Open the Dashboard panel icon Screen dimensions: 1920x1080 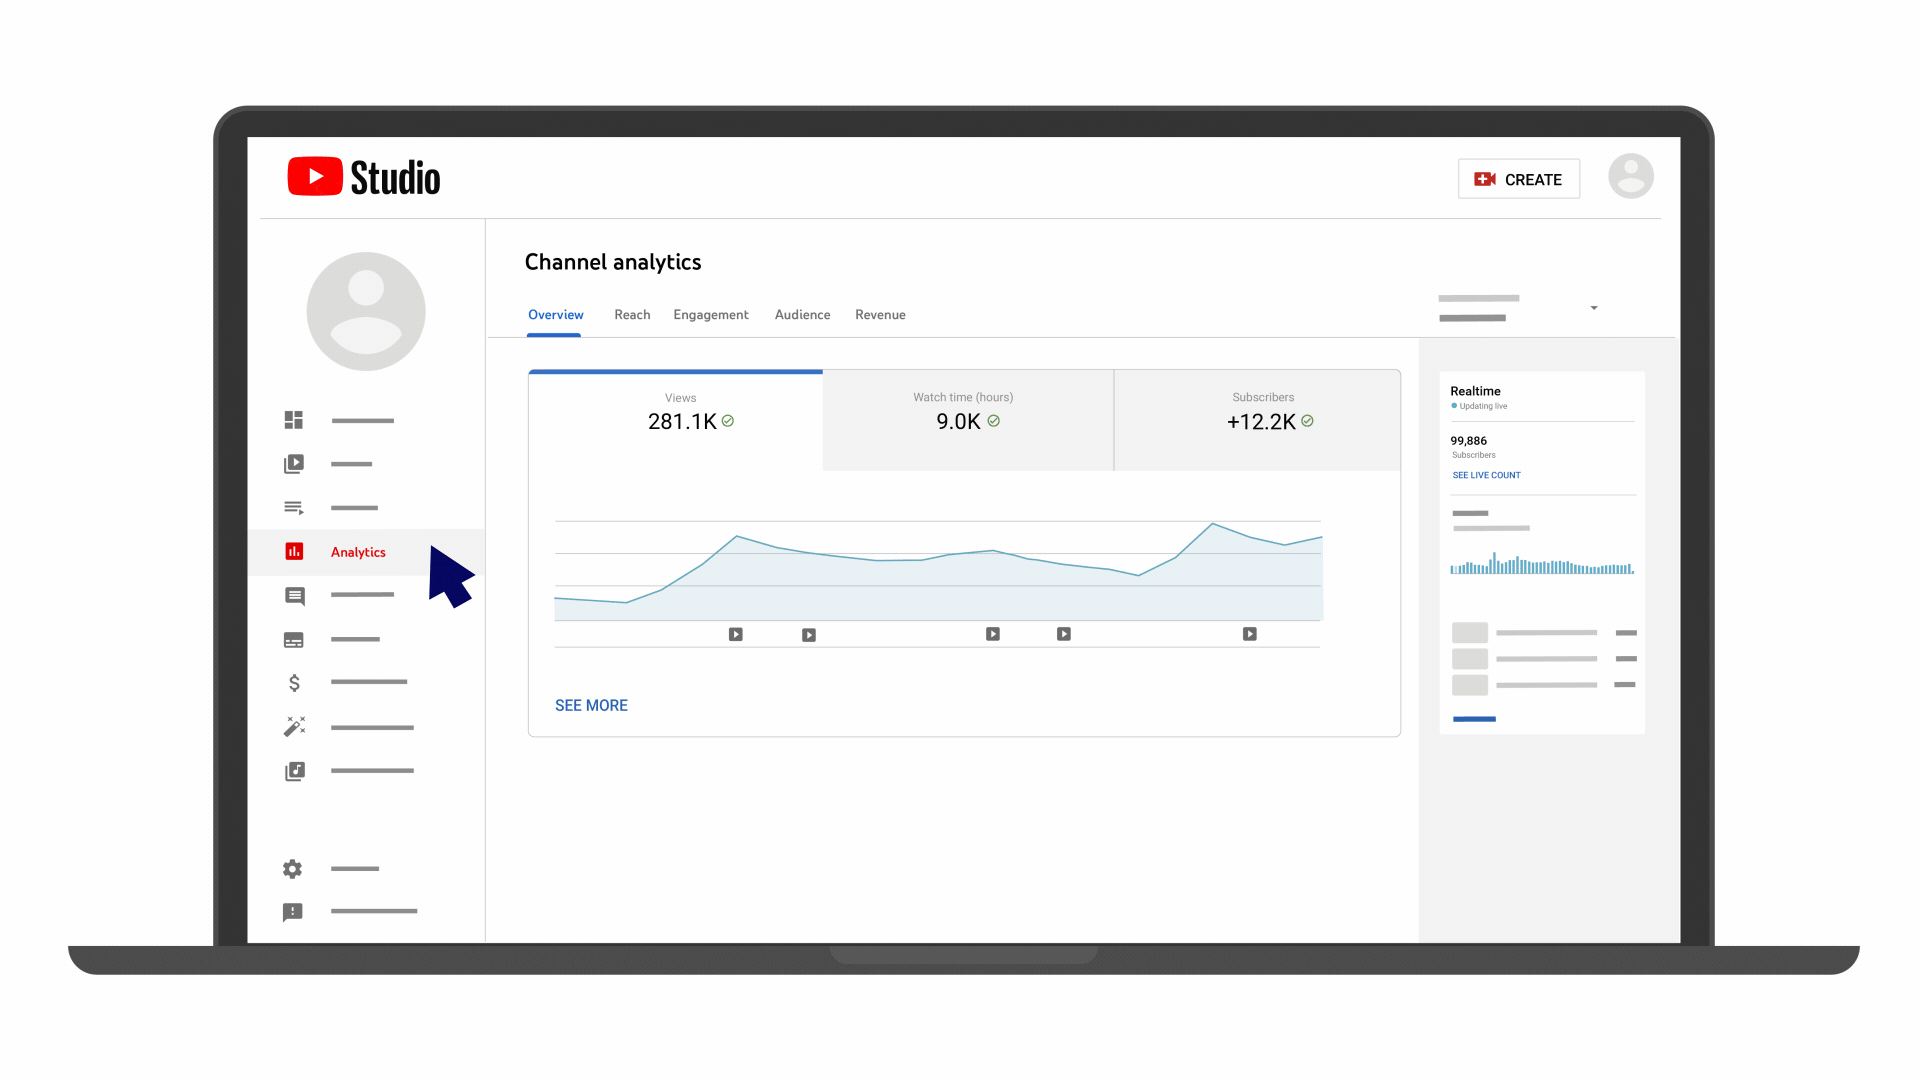coord(291,419)
